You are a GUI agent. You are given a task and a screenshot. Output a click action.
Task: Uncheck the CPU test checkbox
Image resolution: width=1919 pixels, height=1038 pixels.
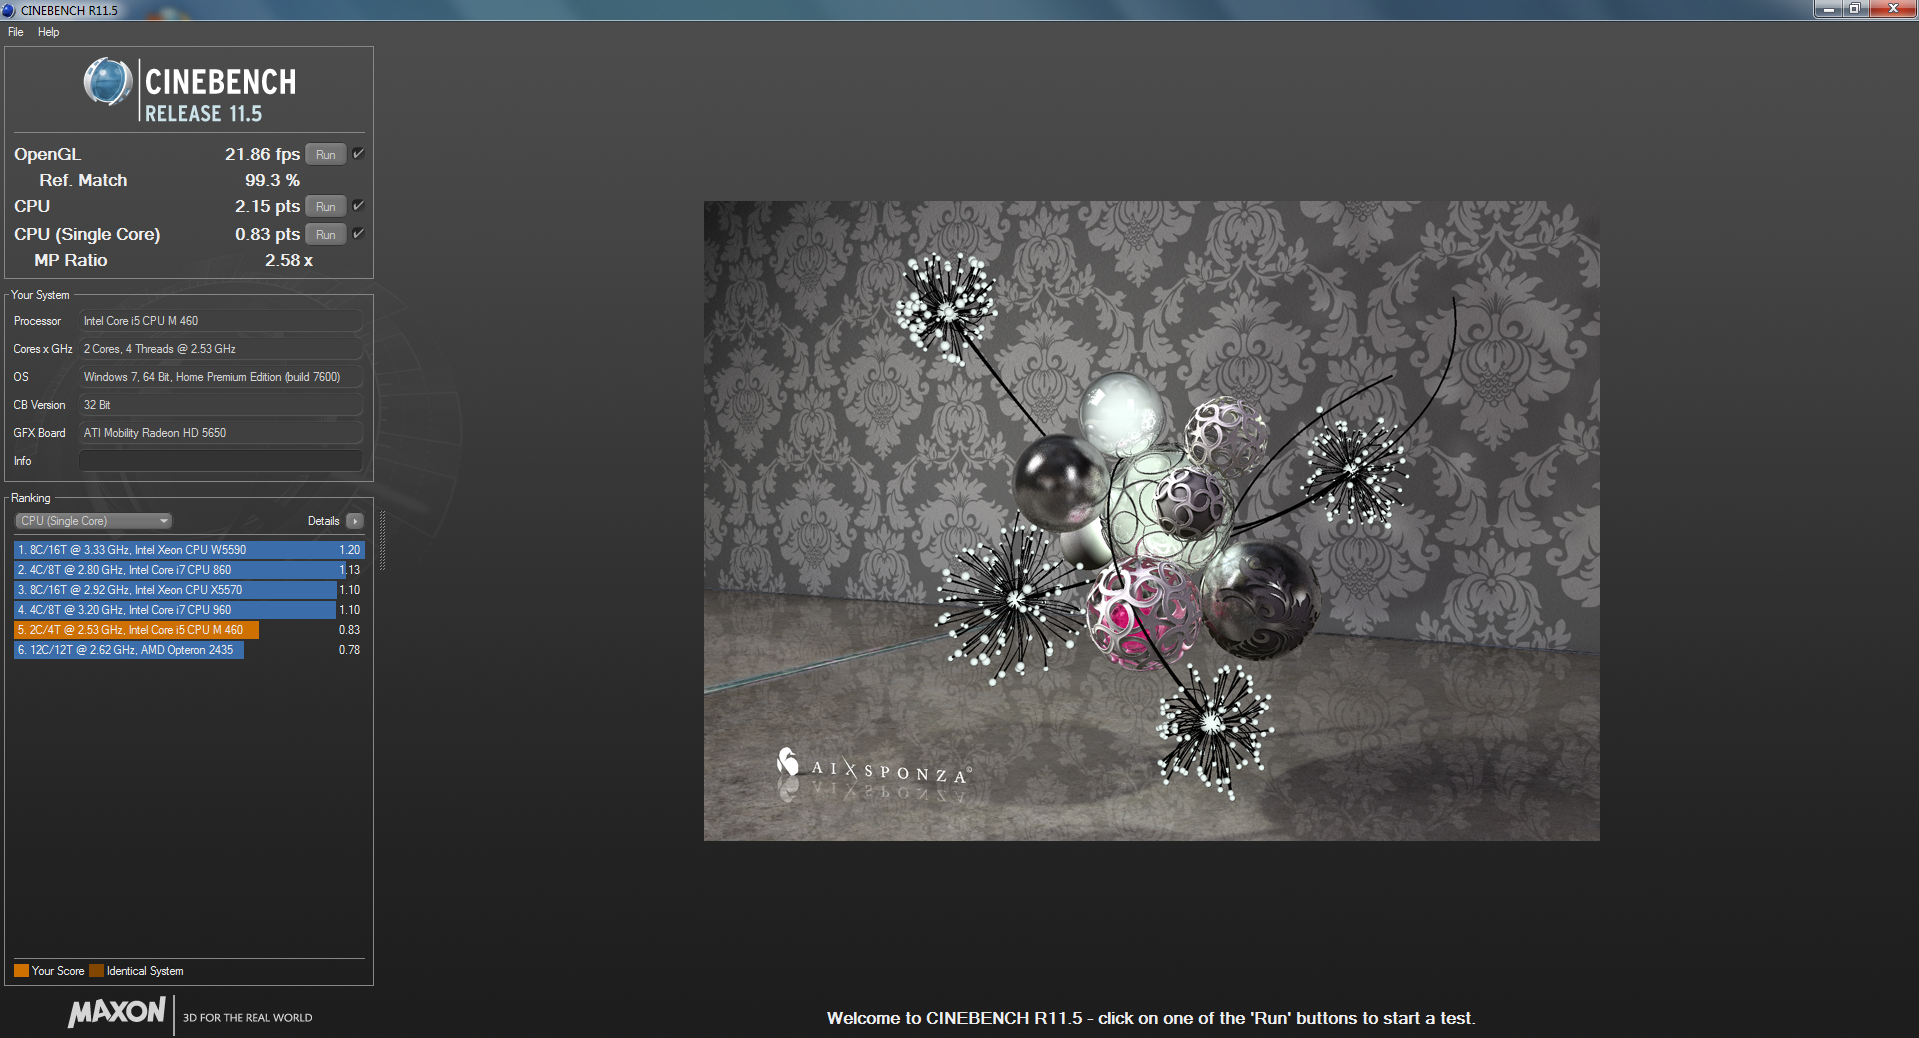pyautogui.click(x=358, y=206)
